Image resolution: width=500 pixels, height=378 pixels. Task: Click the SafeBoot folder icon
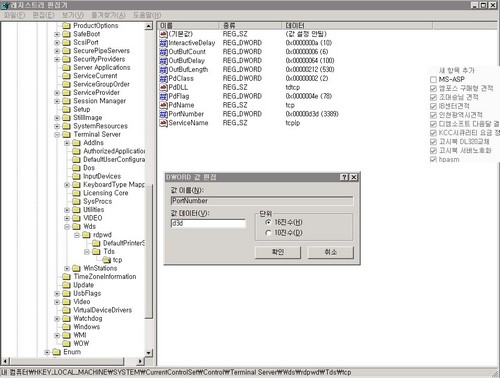(67, 34)
